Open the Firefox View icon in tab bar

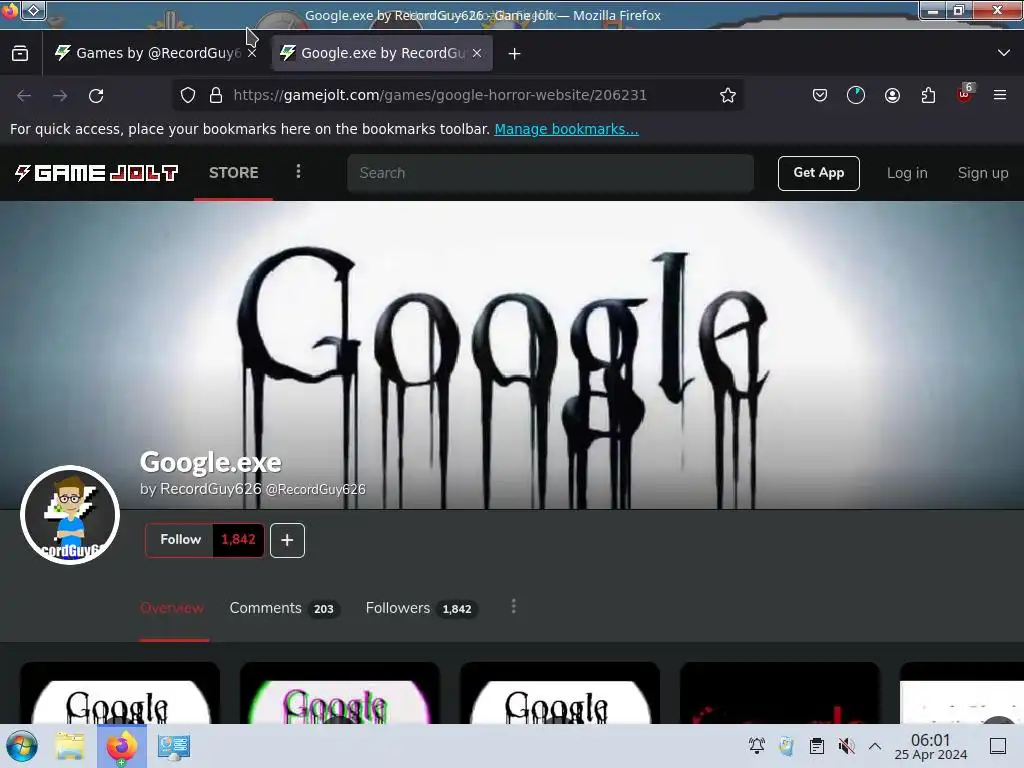20,53
